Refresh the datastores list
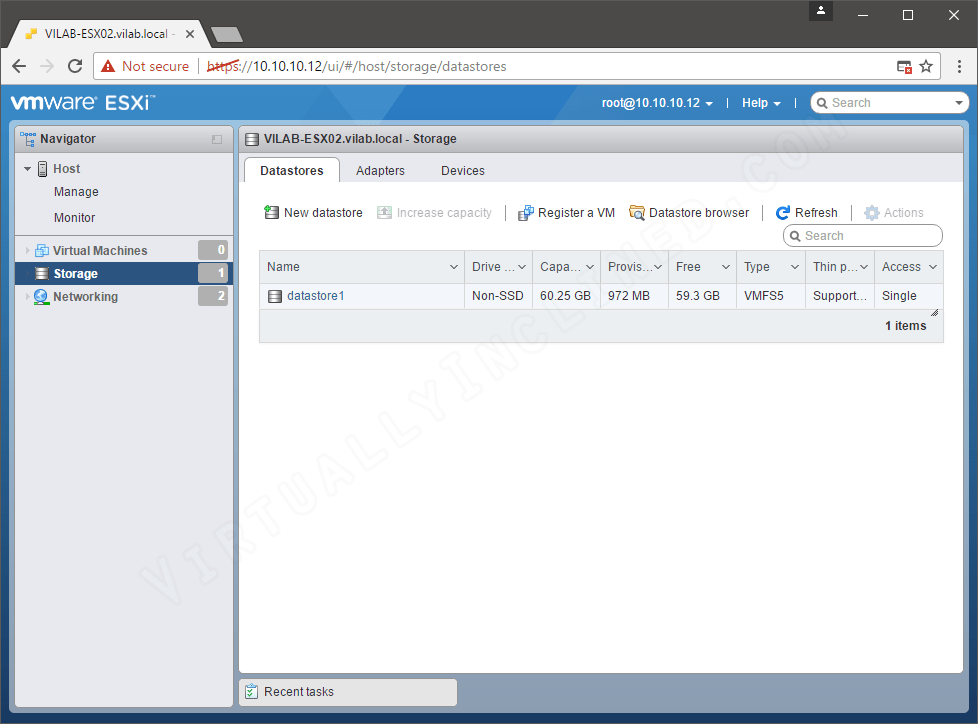 tap(807, 212)
